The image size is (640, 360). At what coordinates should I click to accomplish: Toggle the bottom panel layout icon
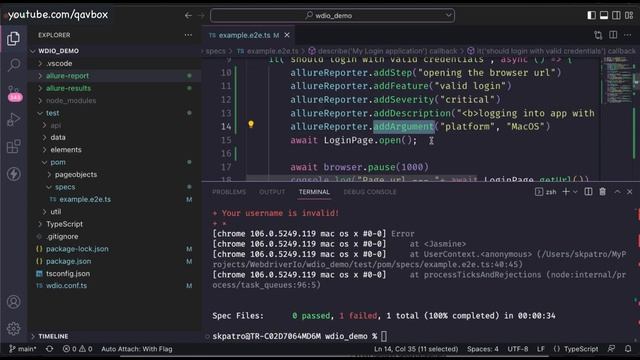tap(604, 16)
